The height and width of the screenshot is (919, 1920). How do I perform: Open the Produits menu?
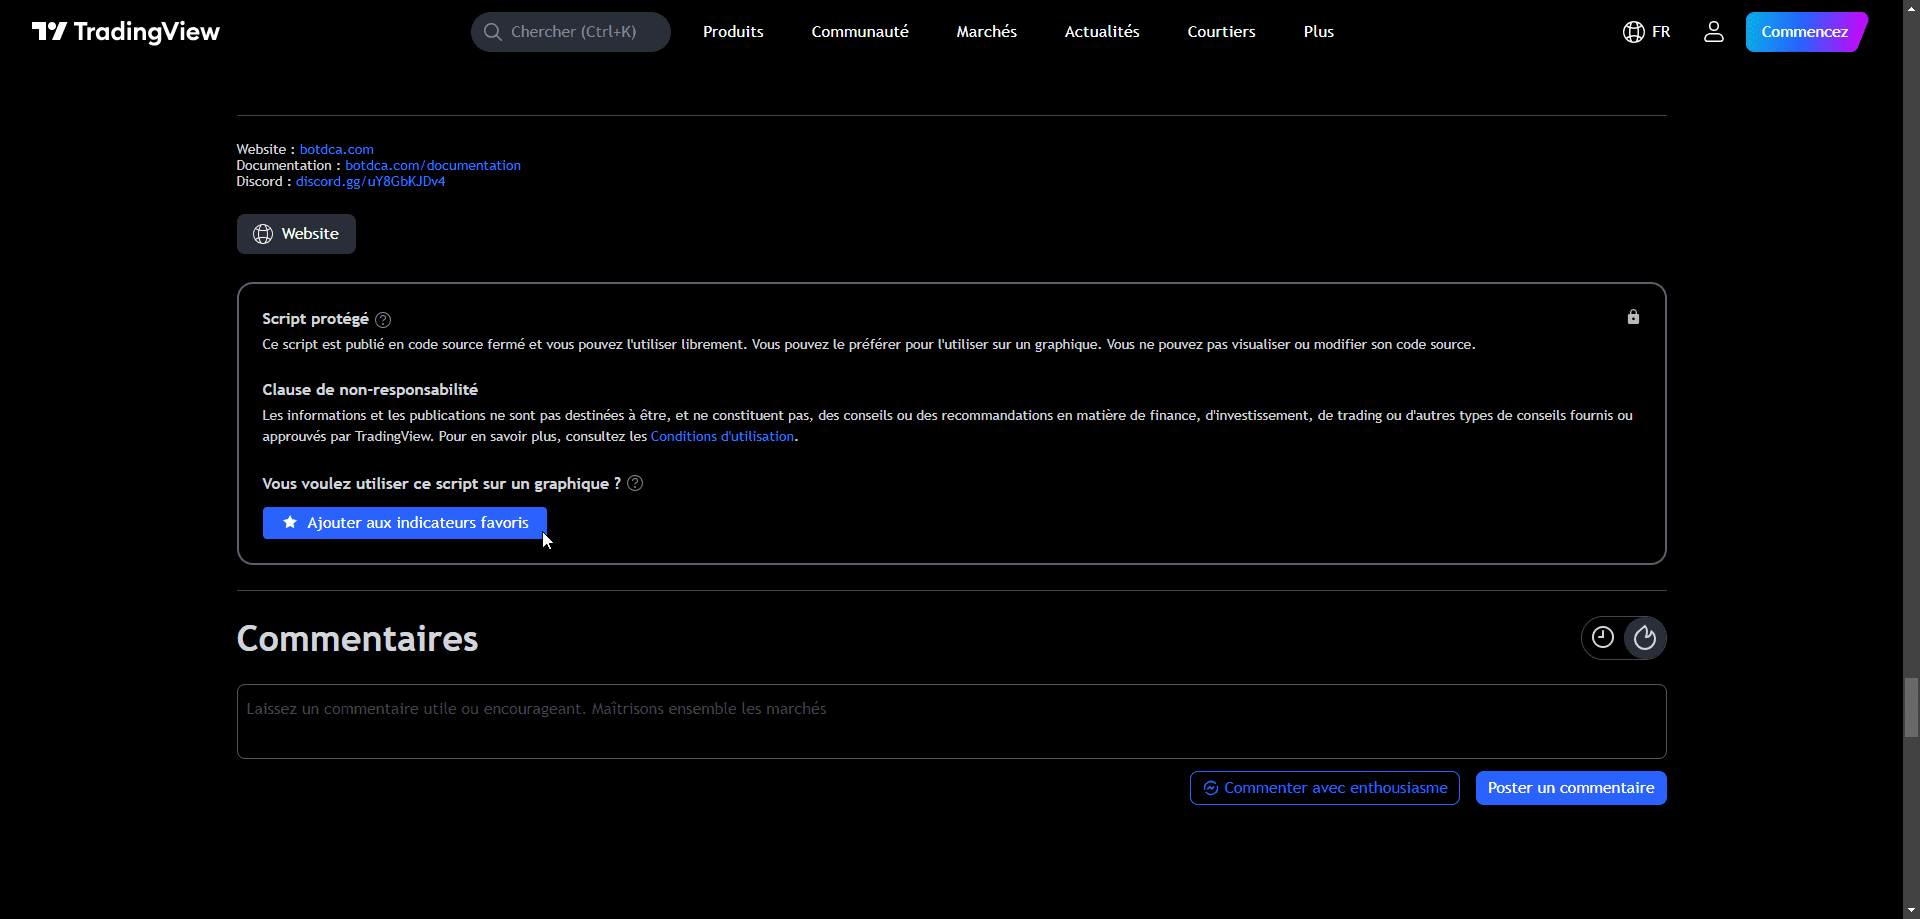[x=733, y=32]
